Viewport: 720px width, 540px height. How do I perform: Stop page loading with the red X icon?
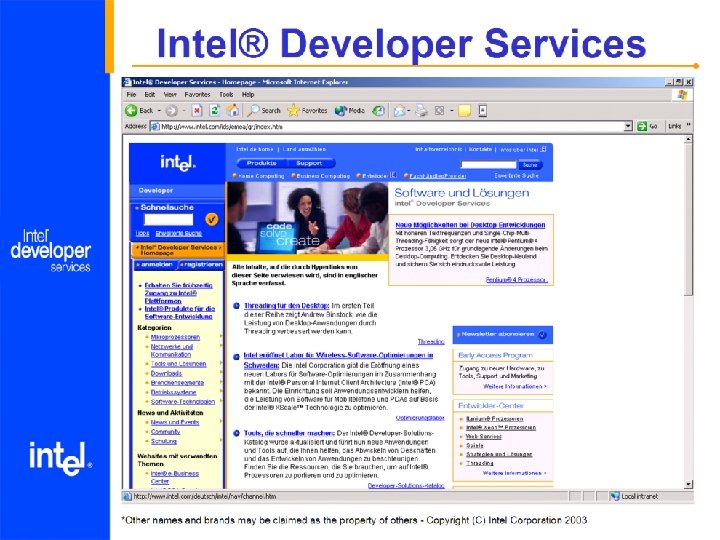click(197, 110)
